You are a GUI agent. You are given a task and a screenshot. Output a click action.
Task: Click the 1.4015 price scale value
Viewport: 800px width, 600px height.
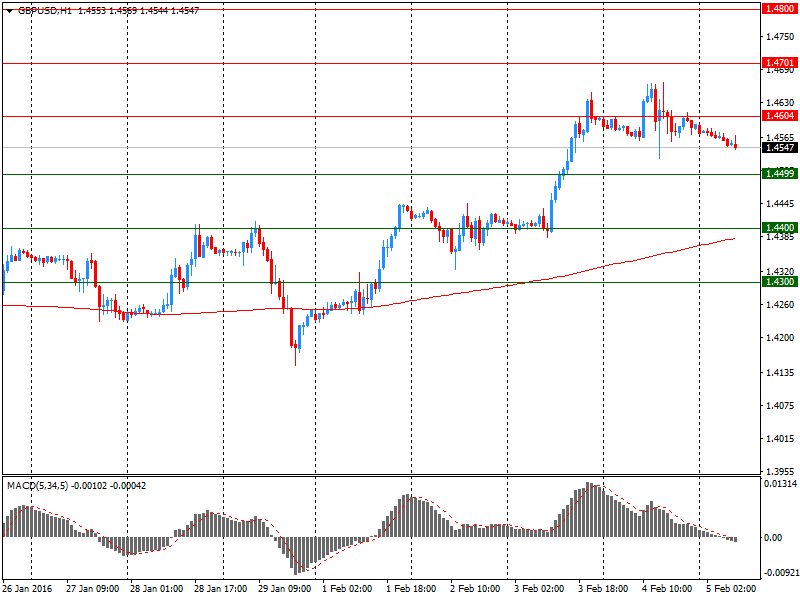coord(780,438)
